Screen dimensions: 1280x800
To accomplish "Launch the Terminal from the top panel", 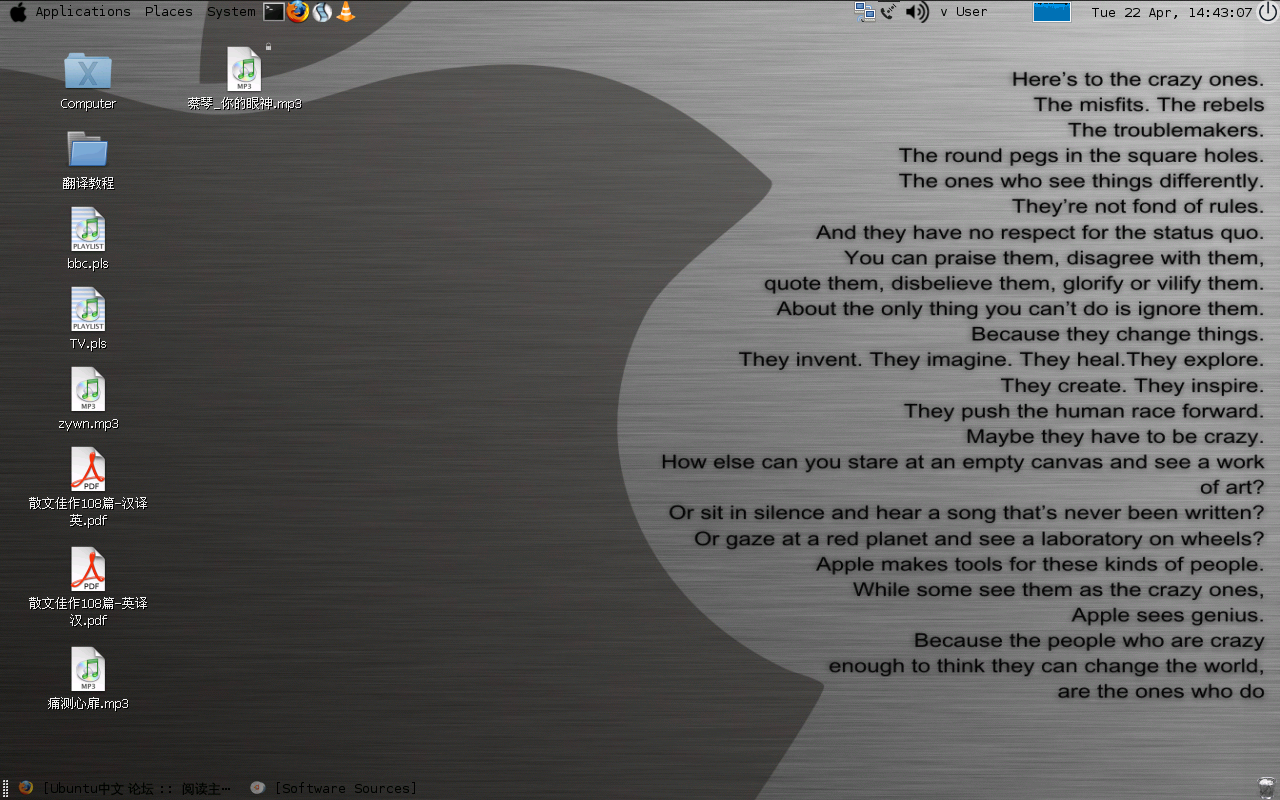I will coord(274,12).
